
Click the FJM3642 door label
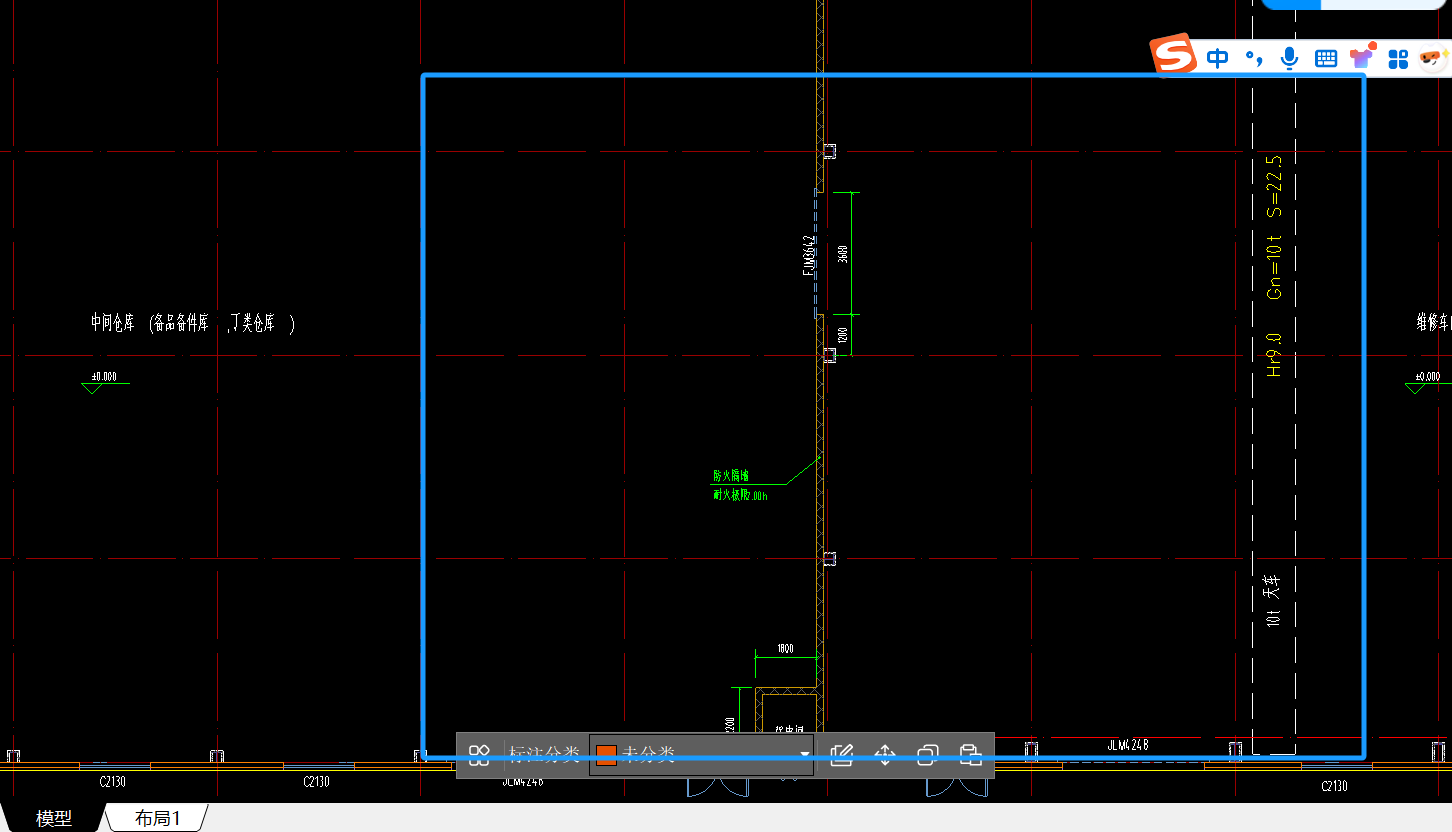tap(807, 256)
